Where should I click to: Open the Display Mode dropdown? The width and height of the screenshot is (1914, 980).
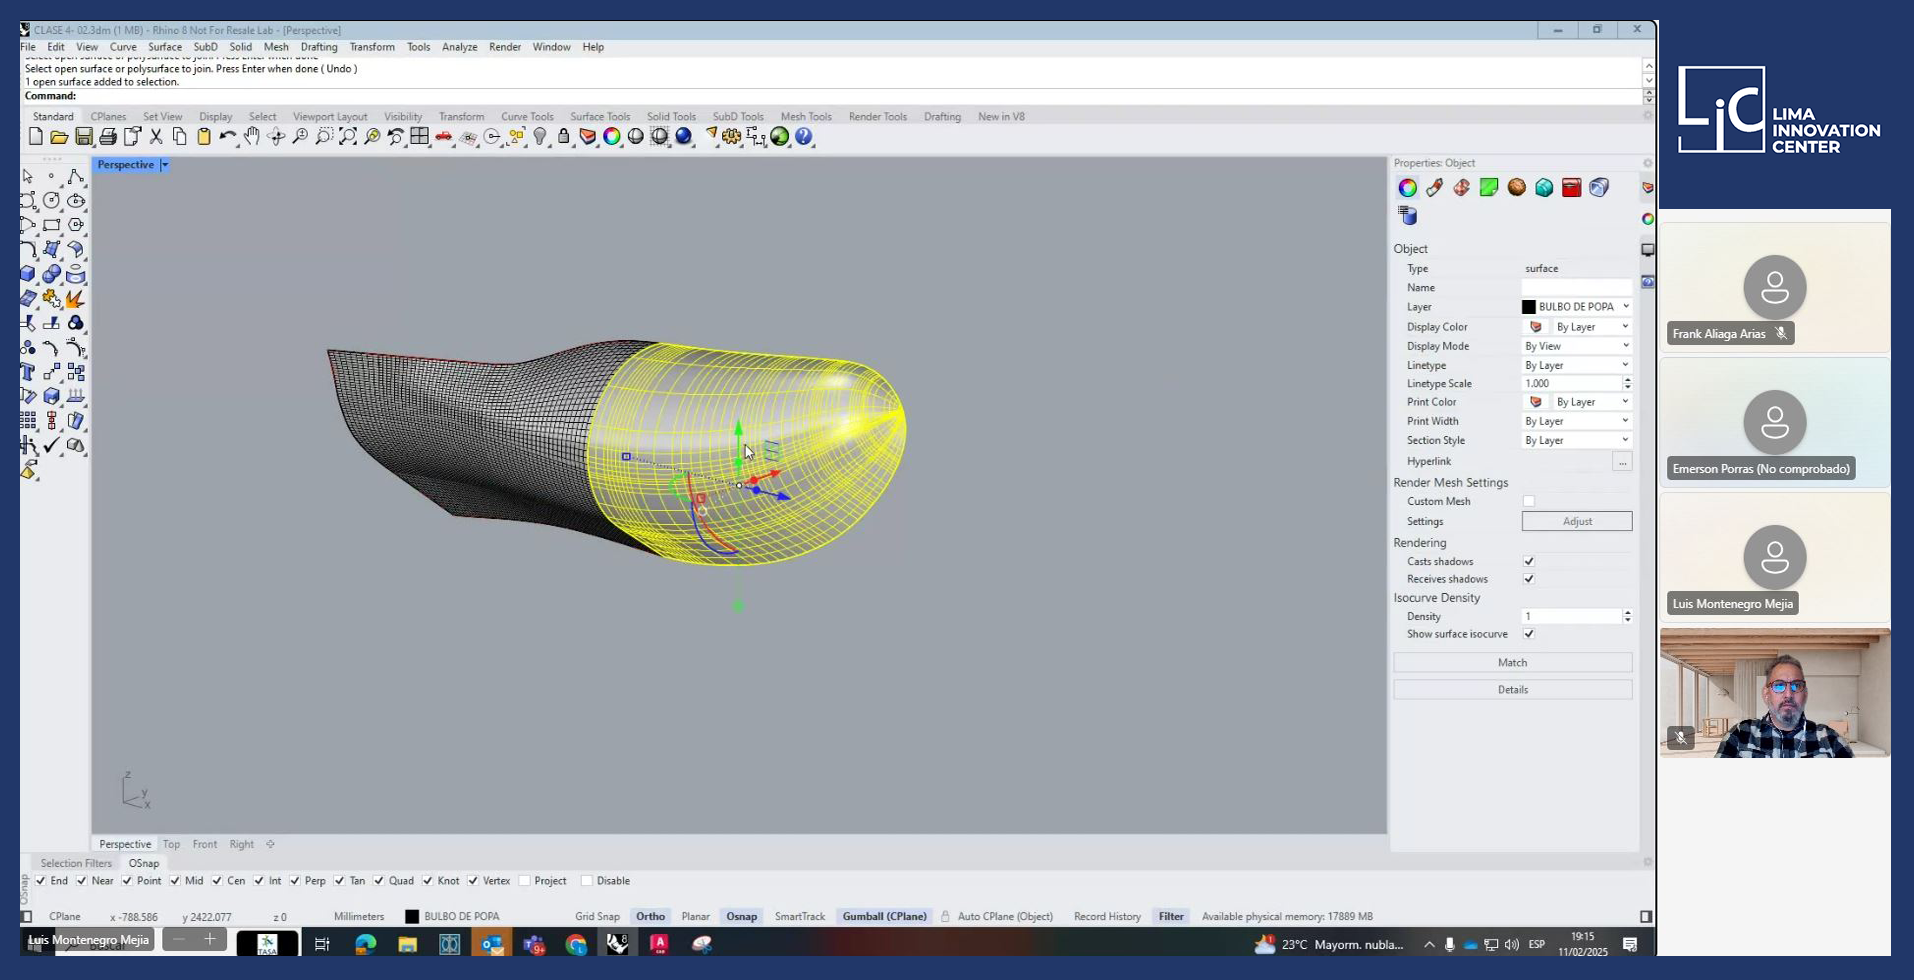pos(1577,346)
